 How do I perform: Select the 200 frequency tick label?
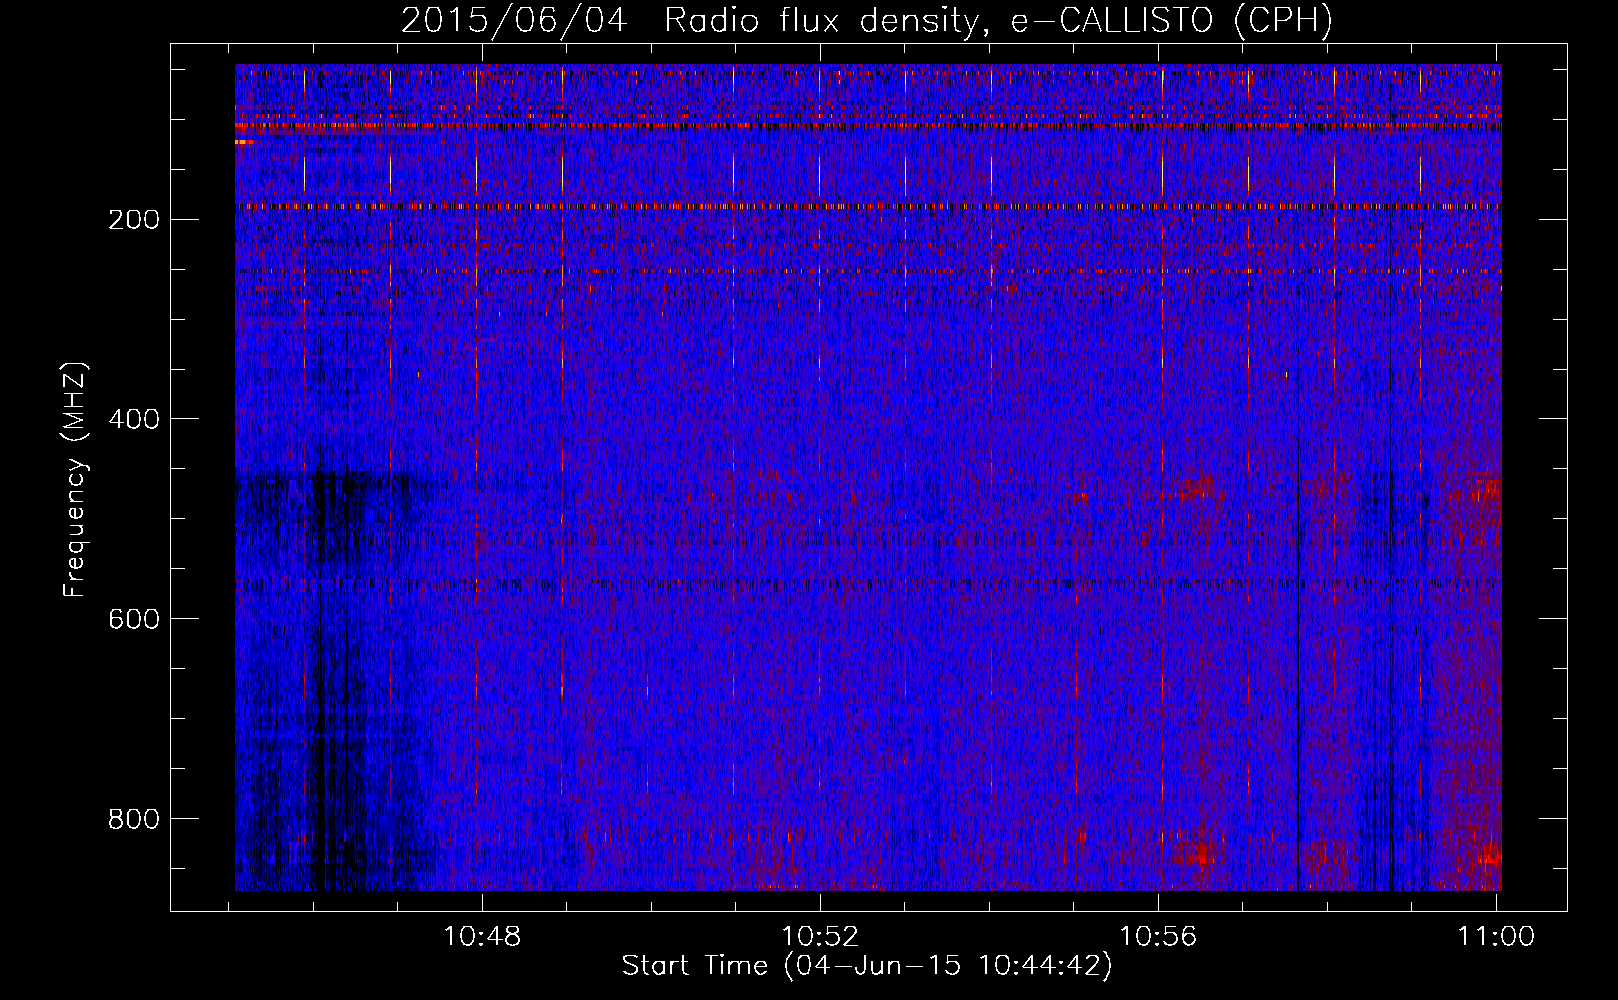(x=134, y=219)
